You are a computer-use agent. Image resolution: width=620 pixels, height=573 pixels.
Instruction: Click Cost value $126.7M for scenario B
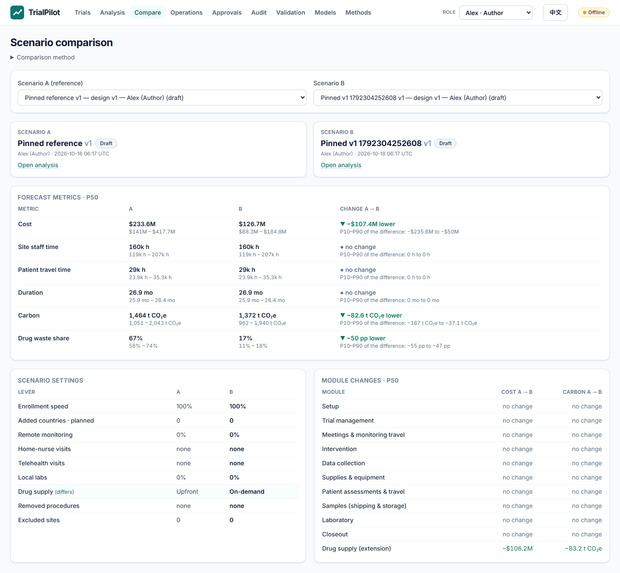pos(252,224)
